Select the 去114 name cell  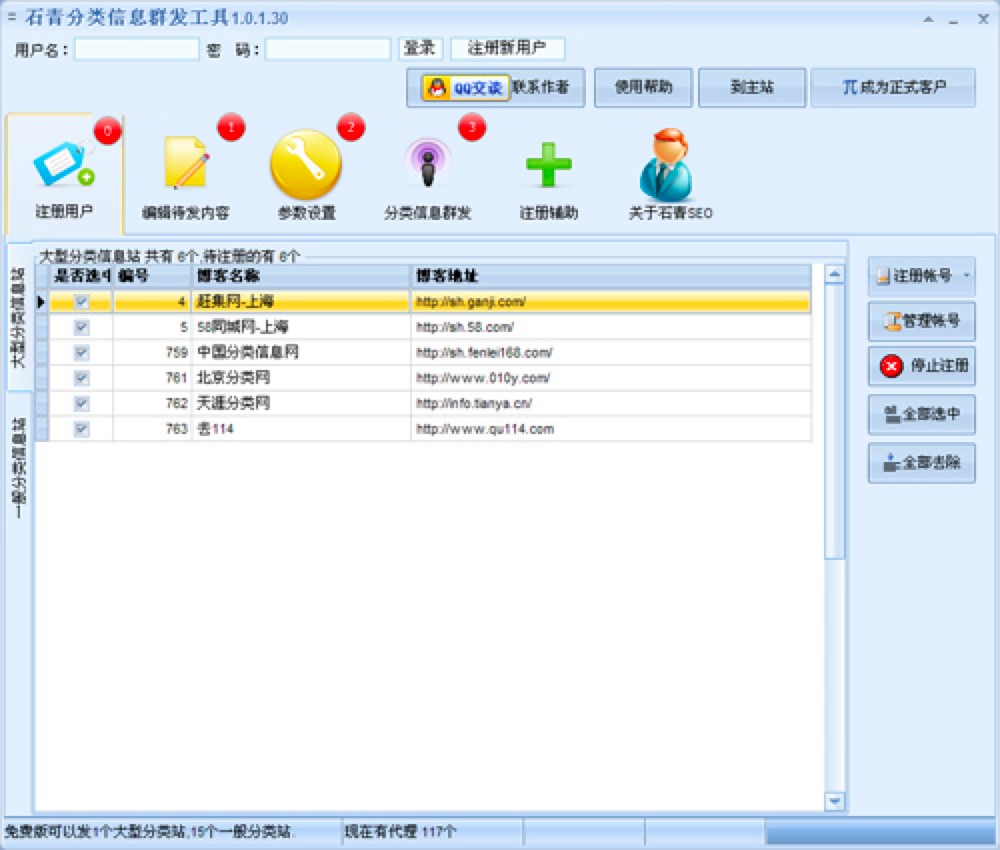point(300,429)
